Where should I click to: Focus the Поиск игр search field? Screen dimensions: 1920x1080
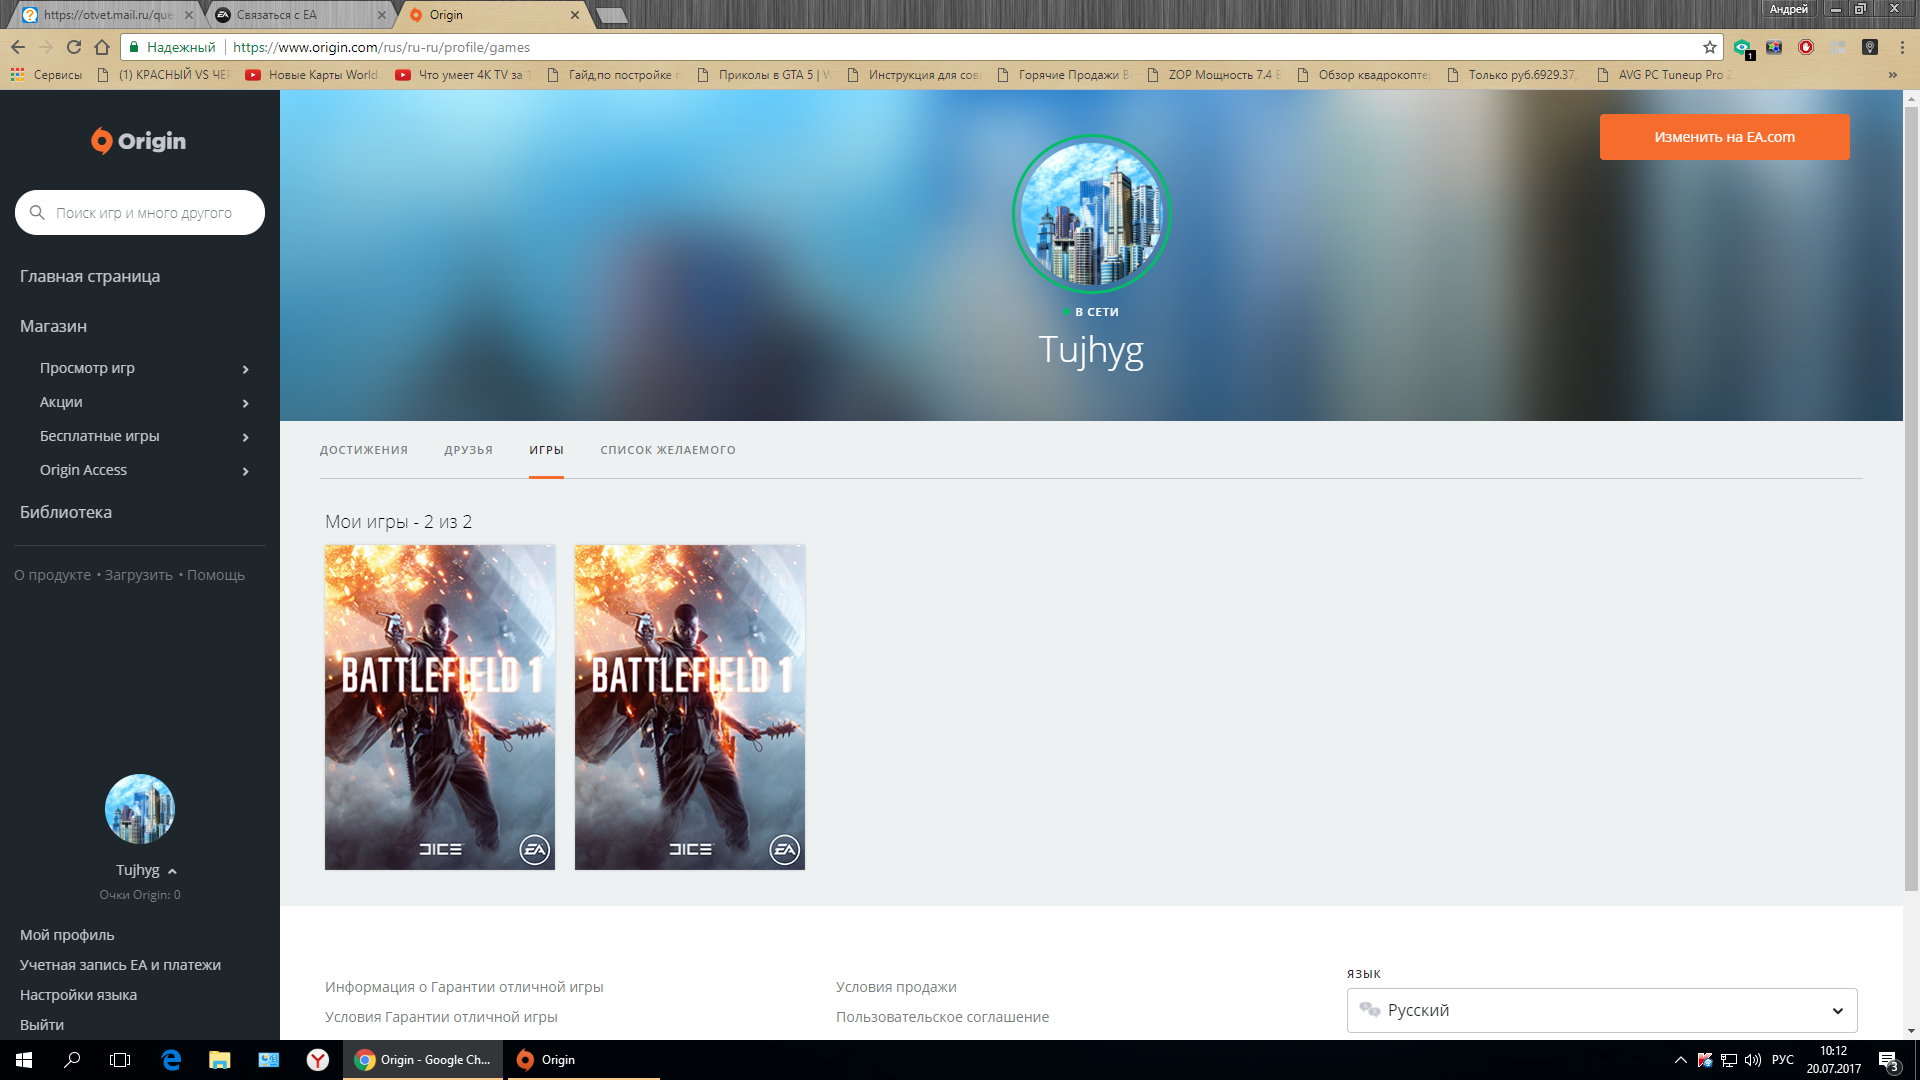[x=140, y=212]
